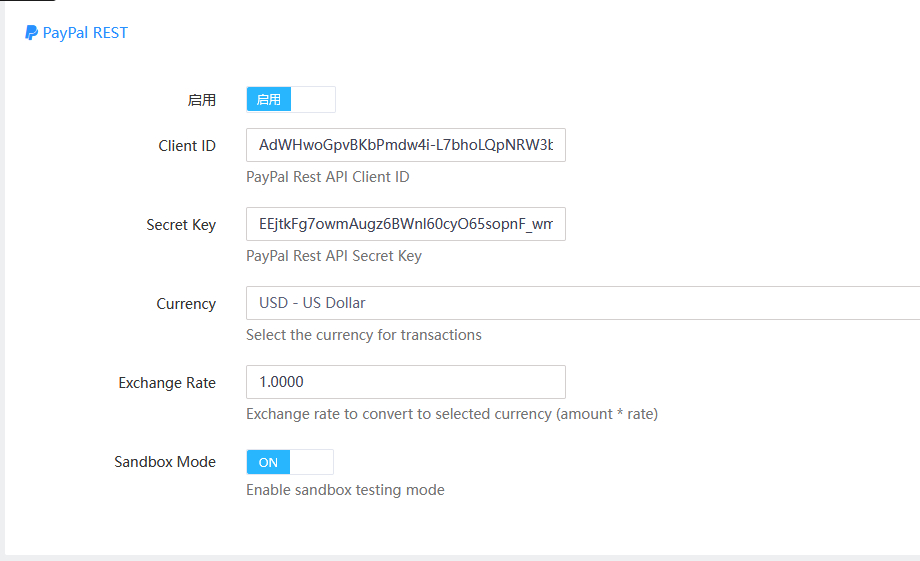Focus the Secret Key input field
The height and width of the screenshot is (561, 920).
405,224
